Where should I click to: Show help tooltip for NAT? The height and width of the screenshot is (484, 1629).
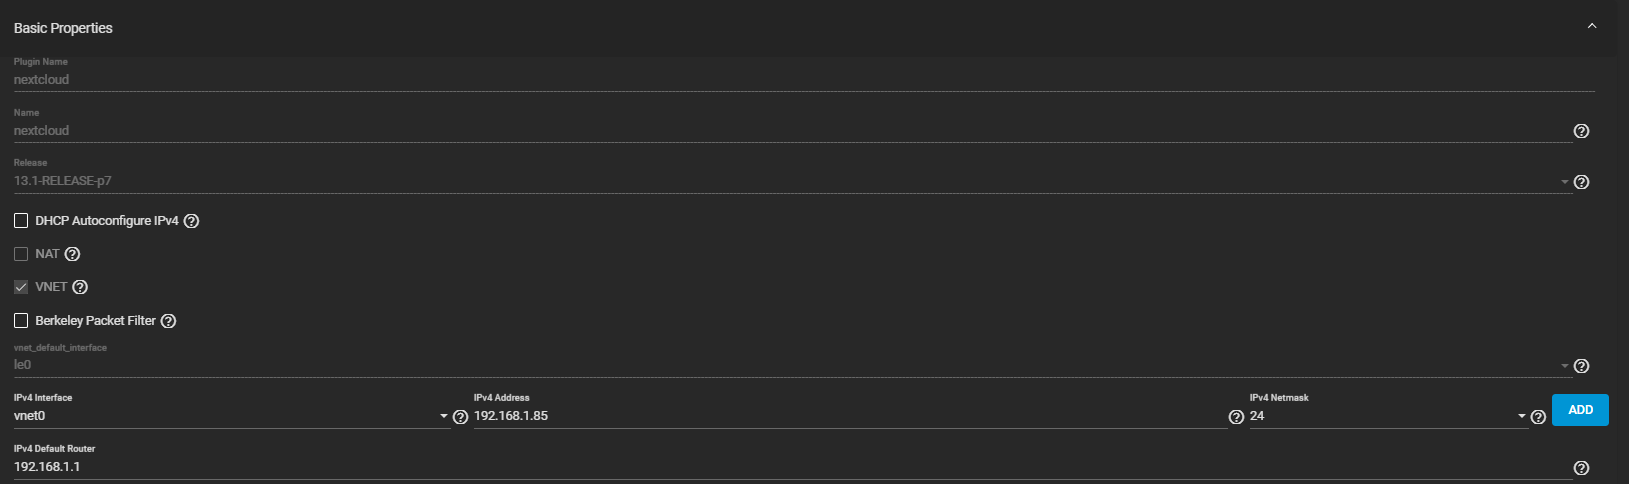click(x=72, y=254)
